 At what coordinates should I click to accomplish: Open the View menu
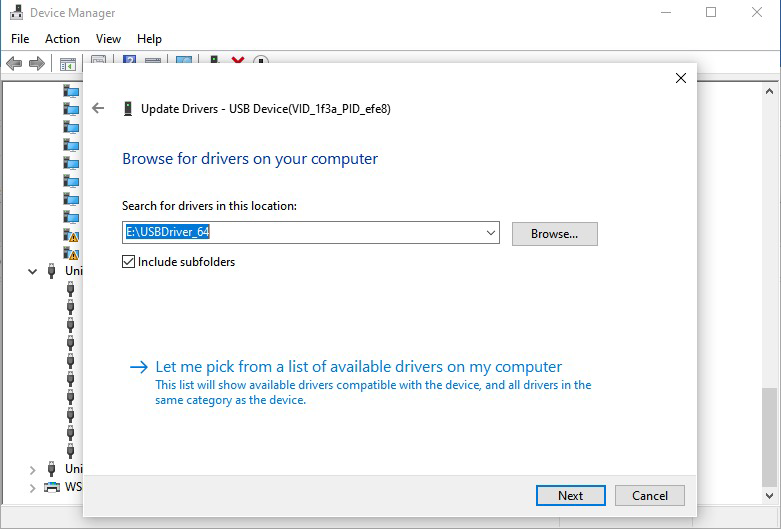click(x=108, y=39)
